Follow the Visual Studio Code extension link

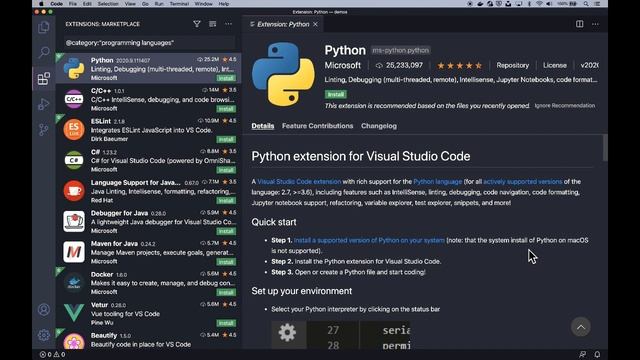(x=299, y=182)
